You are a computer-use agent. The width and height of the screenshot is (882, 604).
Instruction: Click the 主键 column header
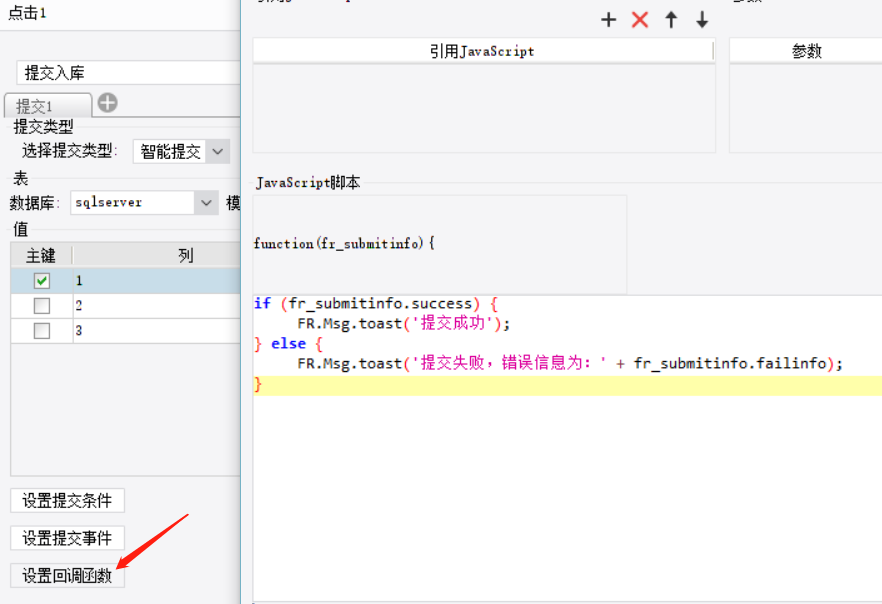41,255
